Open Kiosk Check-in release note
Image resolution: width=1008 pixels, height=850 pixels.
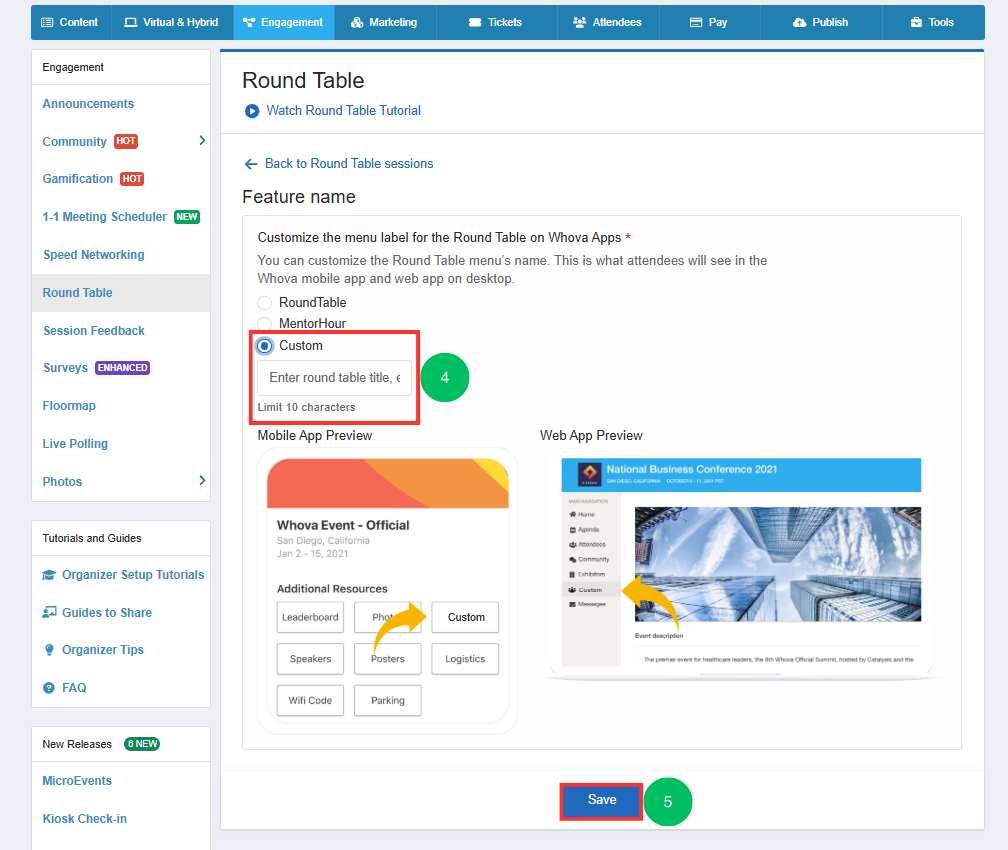(x=85, y=818)
